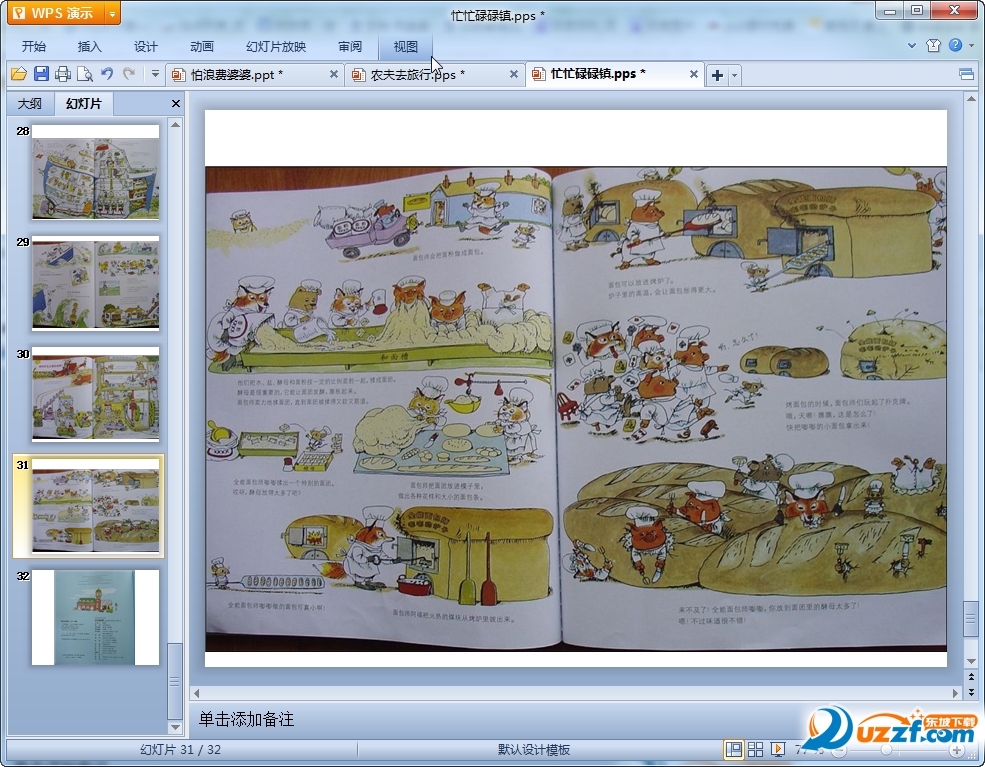
Task: Open the 设计 ribbon tab
Action: click(145, 46)
